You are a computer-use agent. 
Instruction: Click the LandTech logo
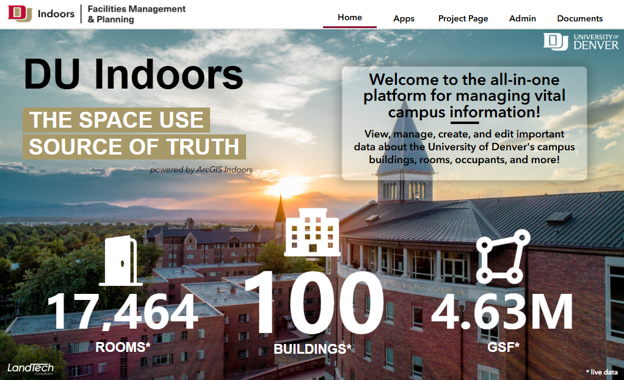[x=30, y=368]
